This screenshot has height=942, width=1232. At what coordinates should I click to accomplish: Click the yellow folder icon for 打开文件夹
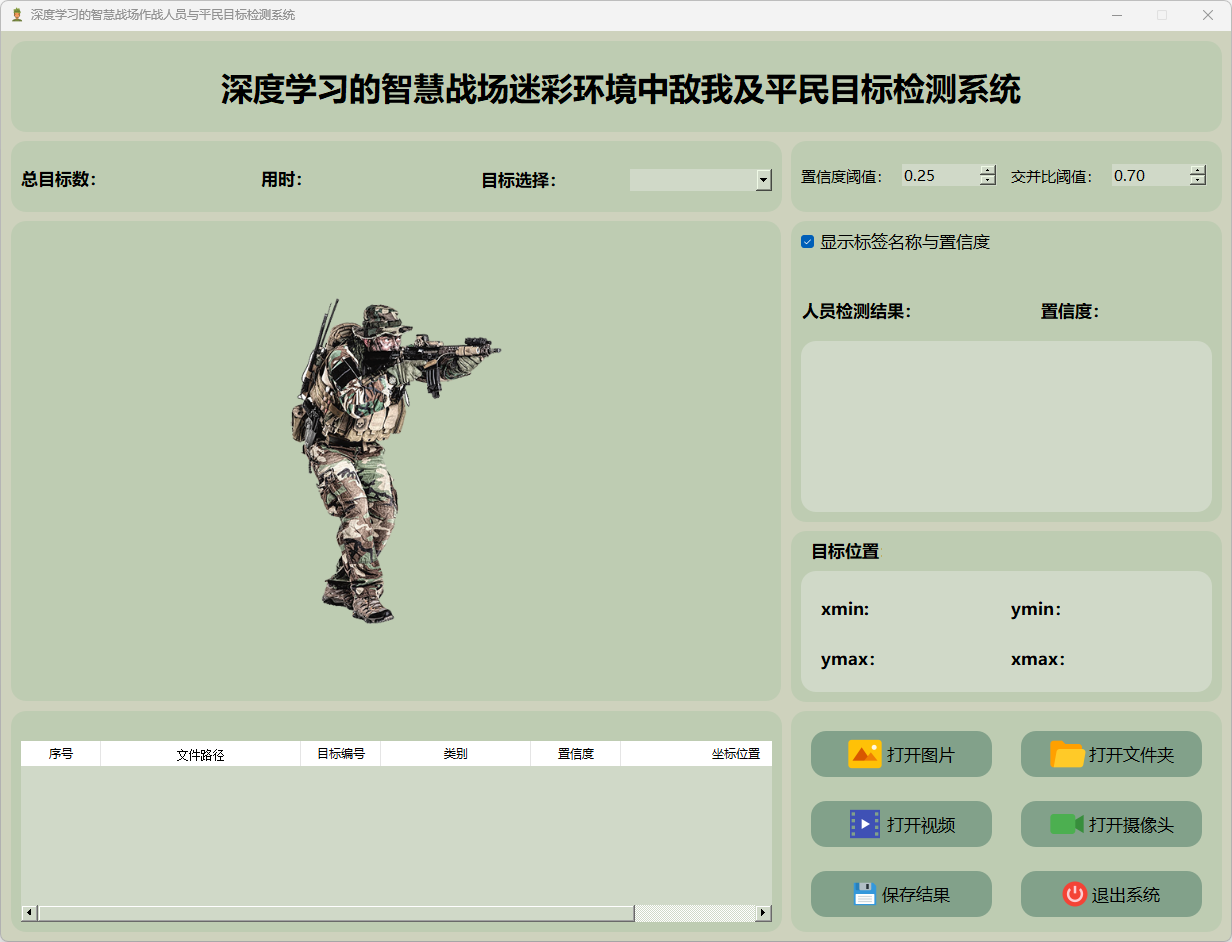tap(1067, 754)
